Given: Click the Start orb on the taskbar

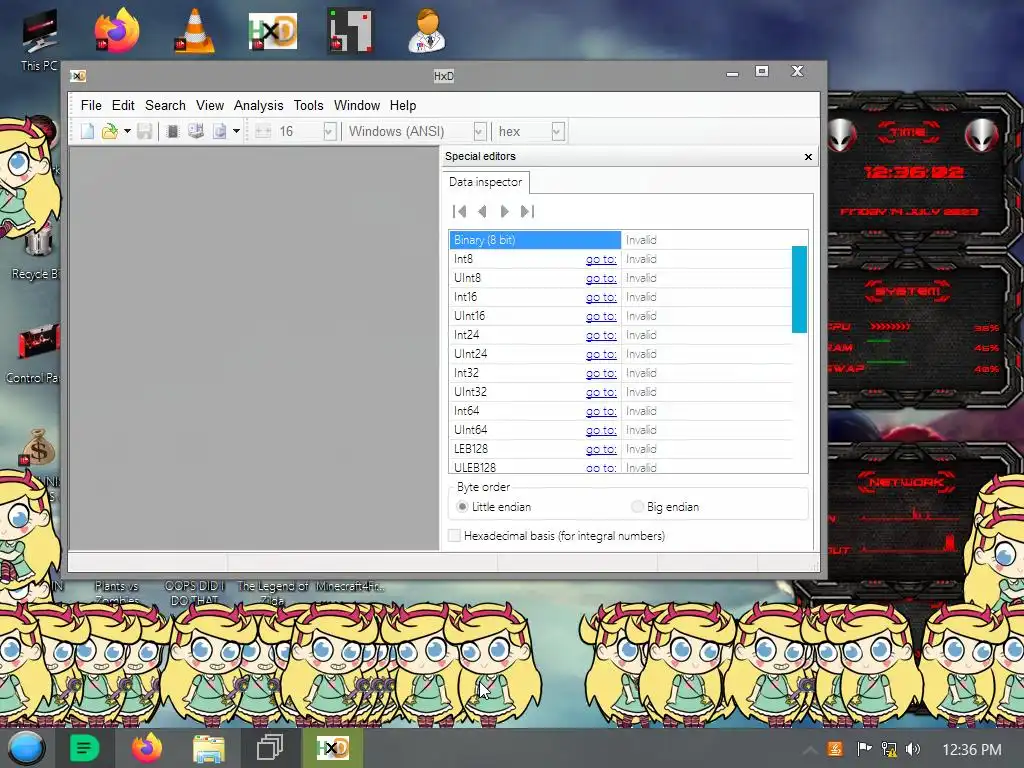Looking at the screenshot, I should coord(26,748).
